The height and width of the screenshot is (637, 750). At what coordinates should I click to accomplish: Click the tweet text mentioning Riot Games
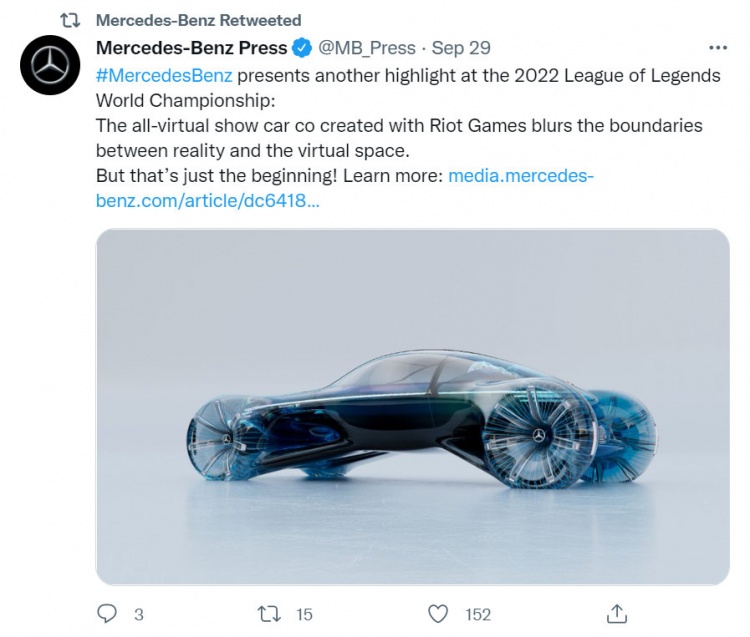pyautogui.click(x=398, y=125)
